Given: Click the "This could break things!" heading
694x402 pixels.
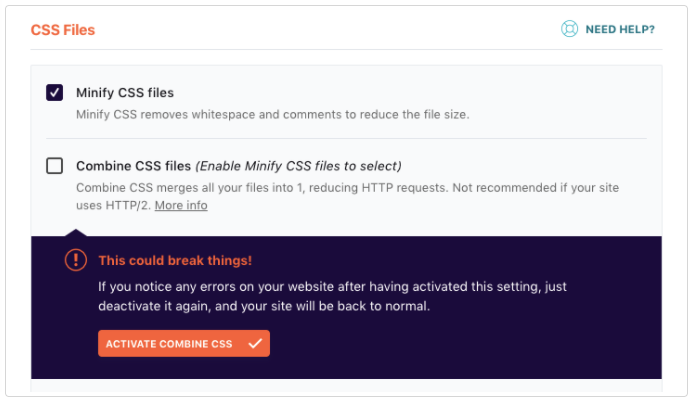Looking at the screenshot, I should (x=175, y=260).
